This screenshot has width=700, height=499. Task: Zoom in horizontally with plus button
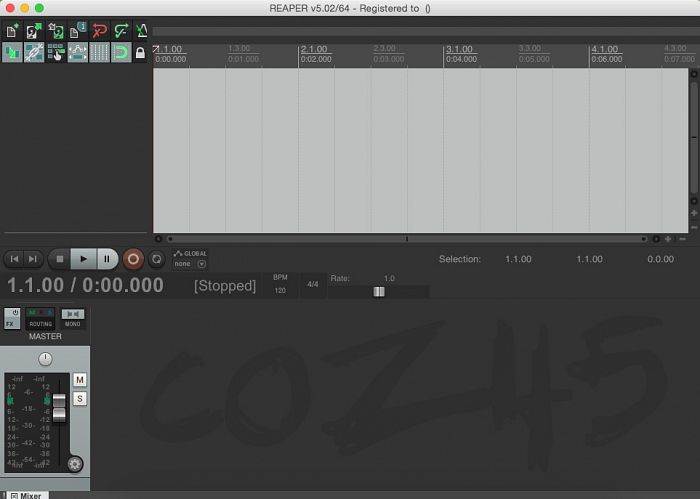point(668,239)
